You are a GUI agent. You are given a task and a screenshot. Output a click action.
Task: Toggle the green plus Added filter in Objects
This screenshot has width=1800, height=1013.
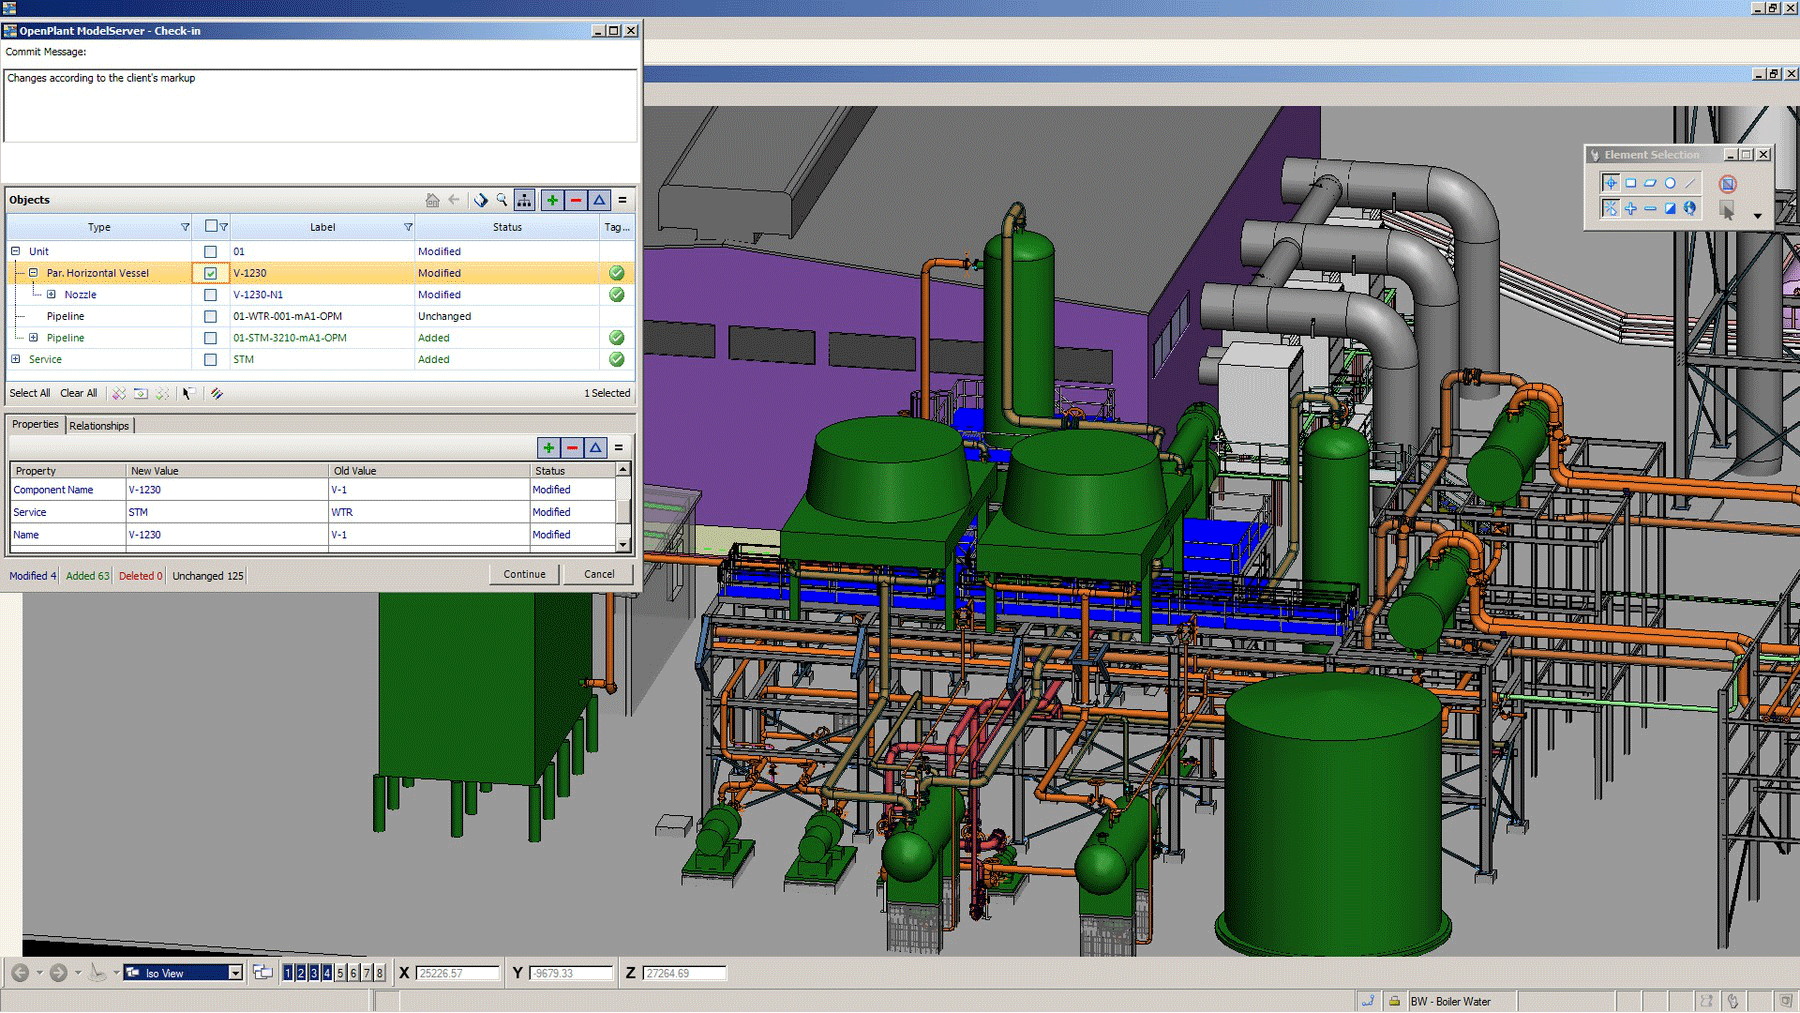click(x=552, y=200)
